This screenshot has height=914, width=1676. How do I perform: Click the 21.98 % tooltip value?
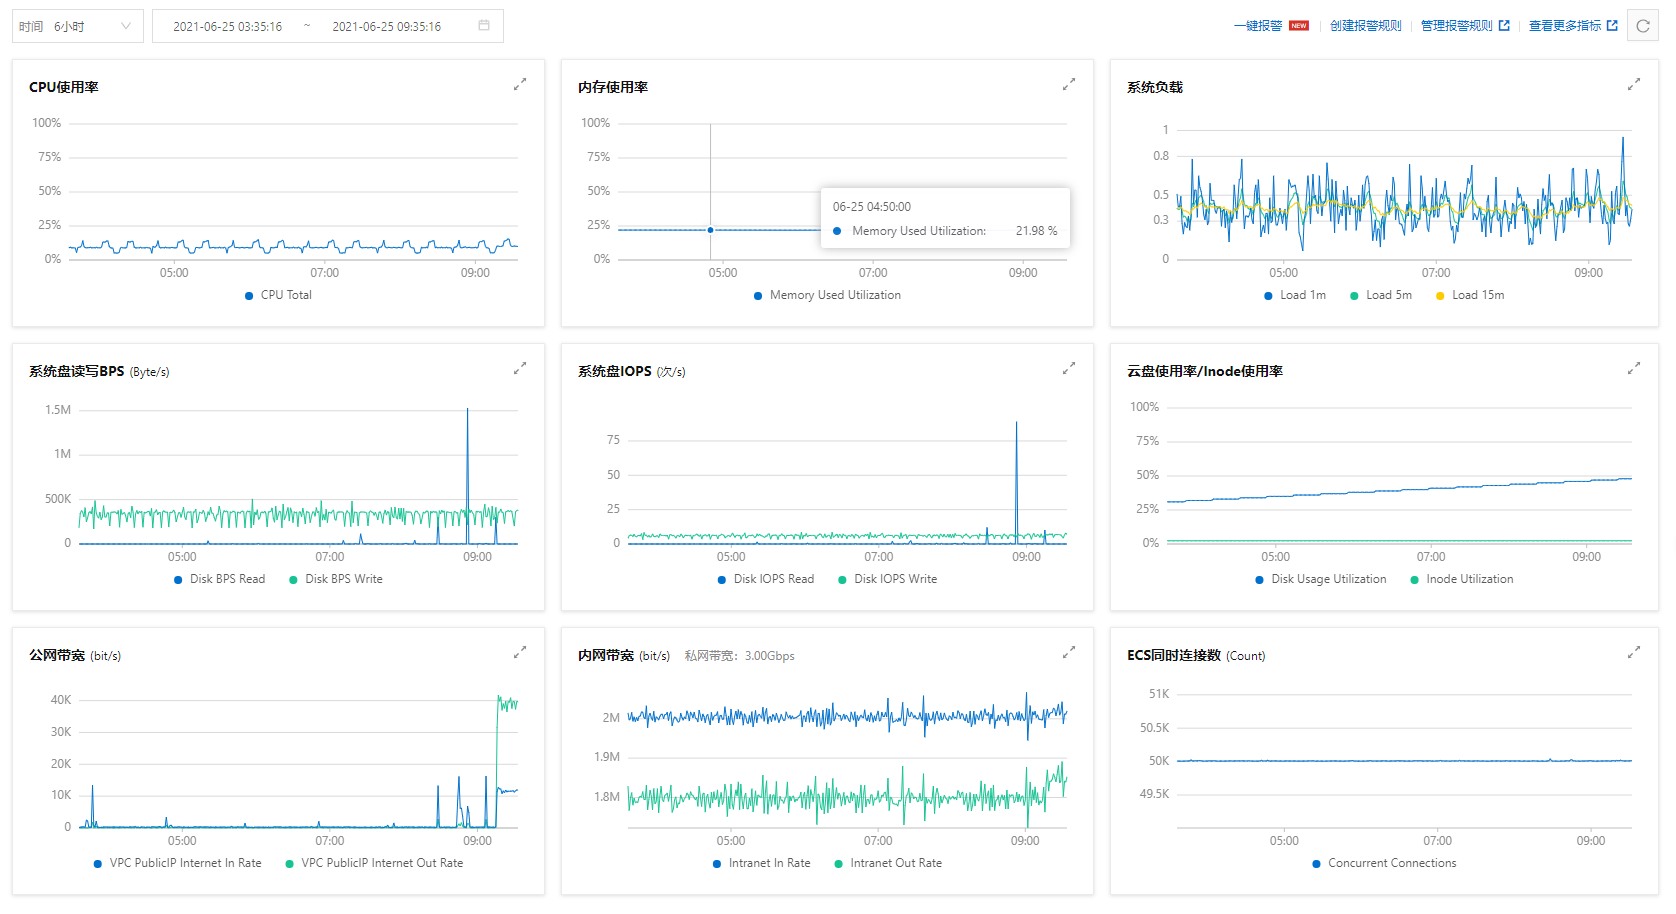pyautogui.click(x=1037, y=231)
